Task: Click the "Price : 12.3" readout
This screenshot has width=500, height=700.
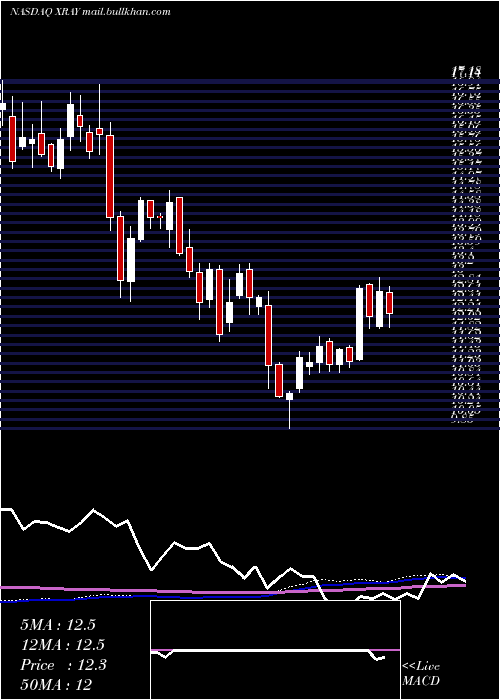Action: click(x=63, y=665)
